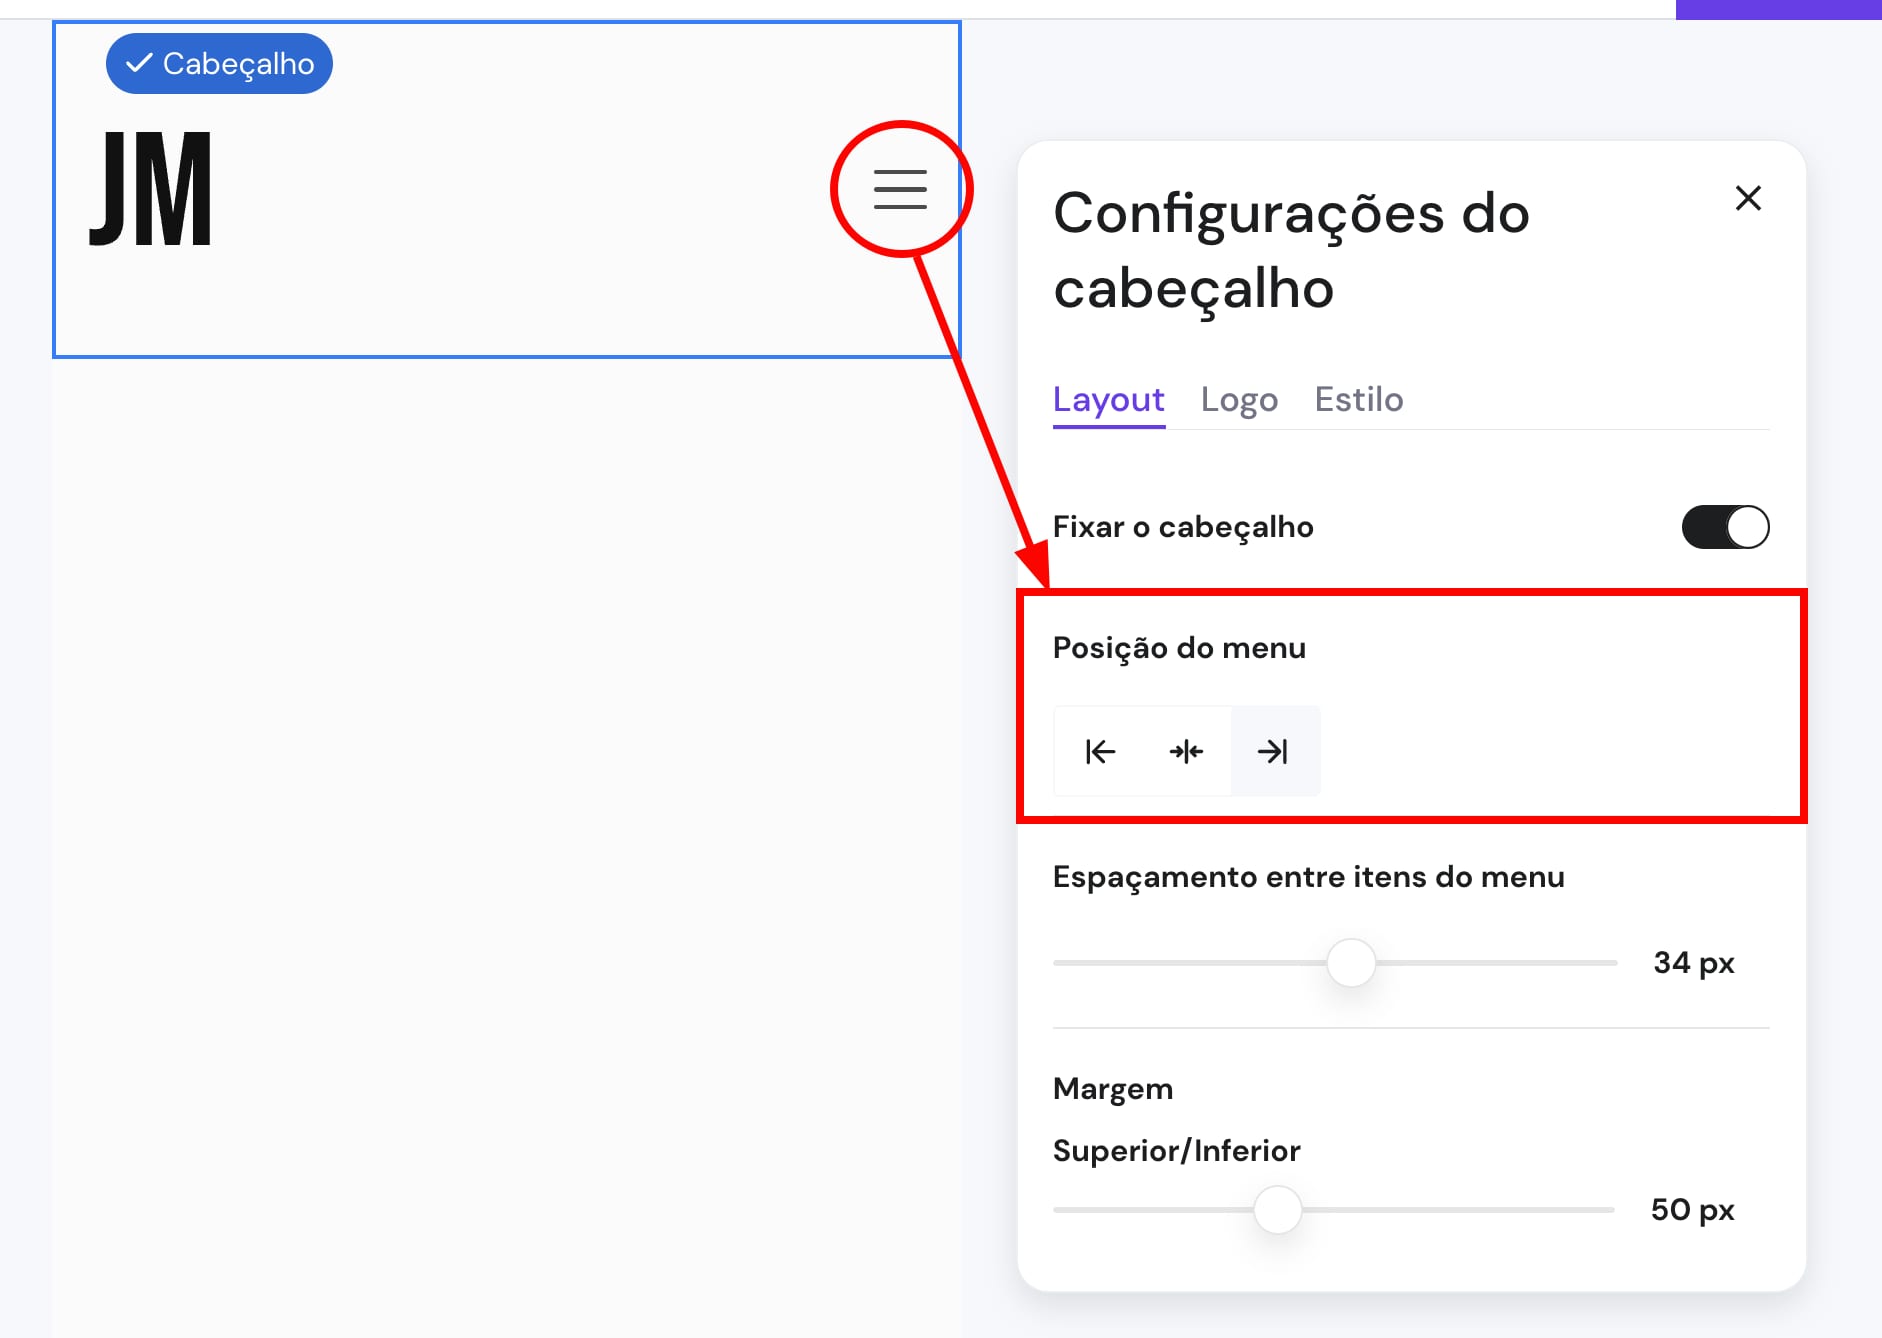Click the checkmark inside the Cabeçalho badge
1882x1338 pixels.
(138, 63)
